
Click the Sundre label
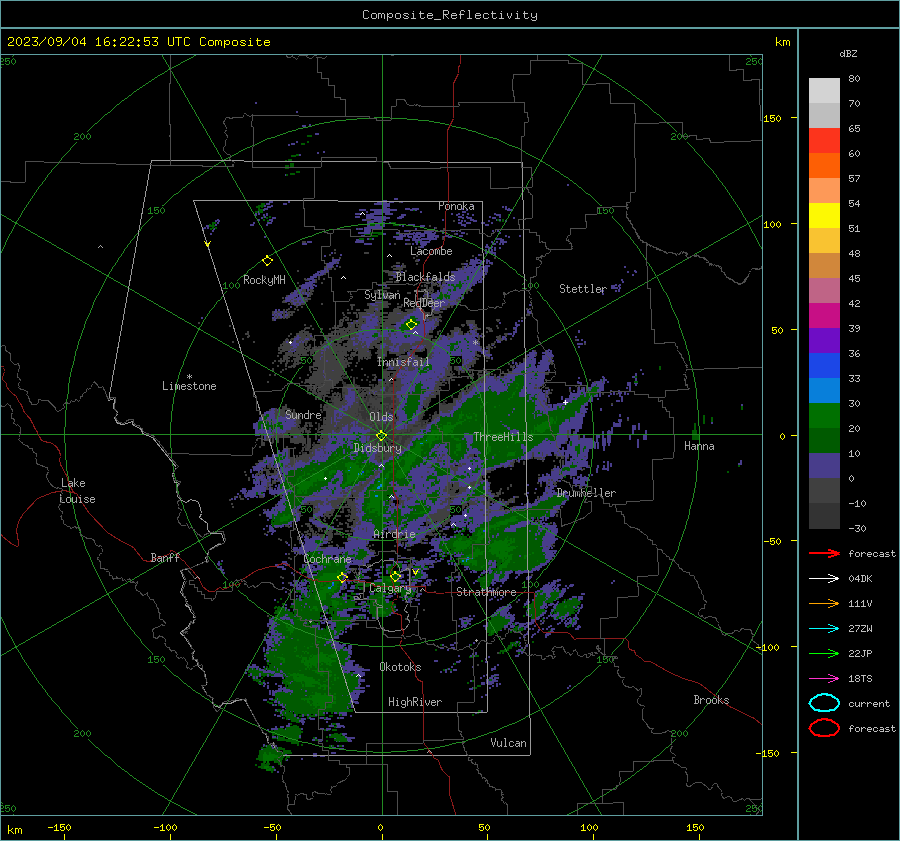(303, 414)
